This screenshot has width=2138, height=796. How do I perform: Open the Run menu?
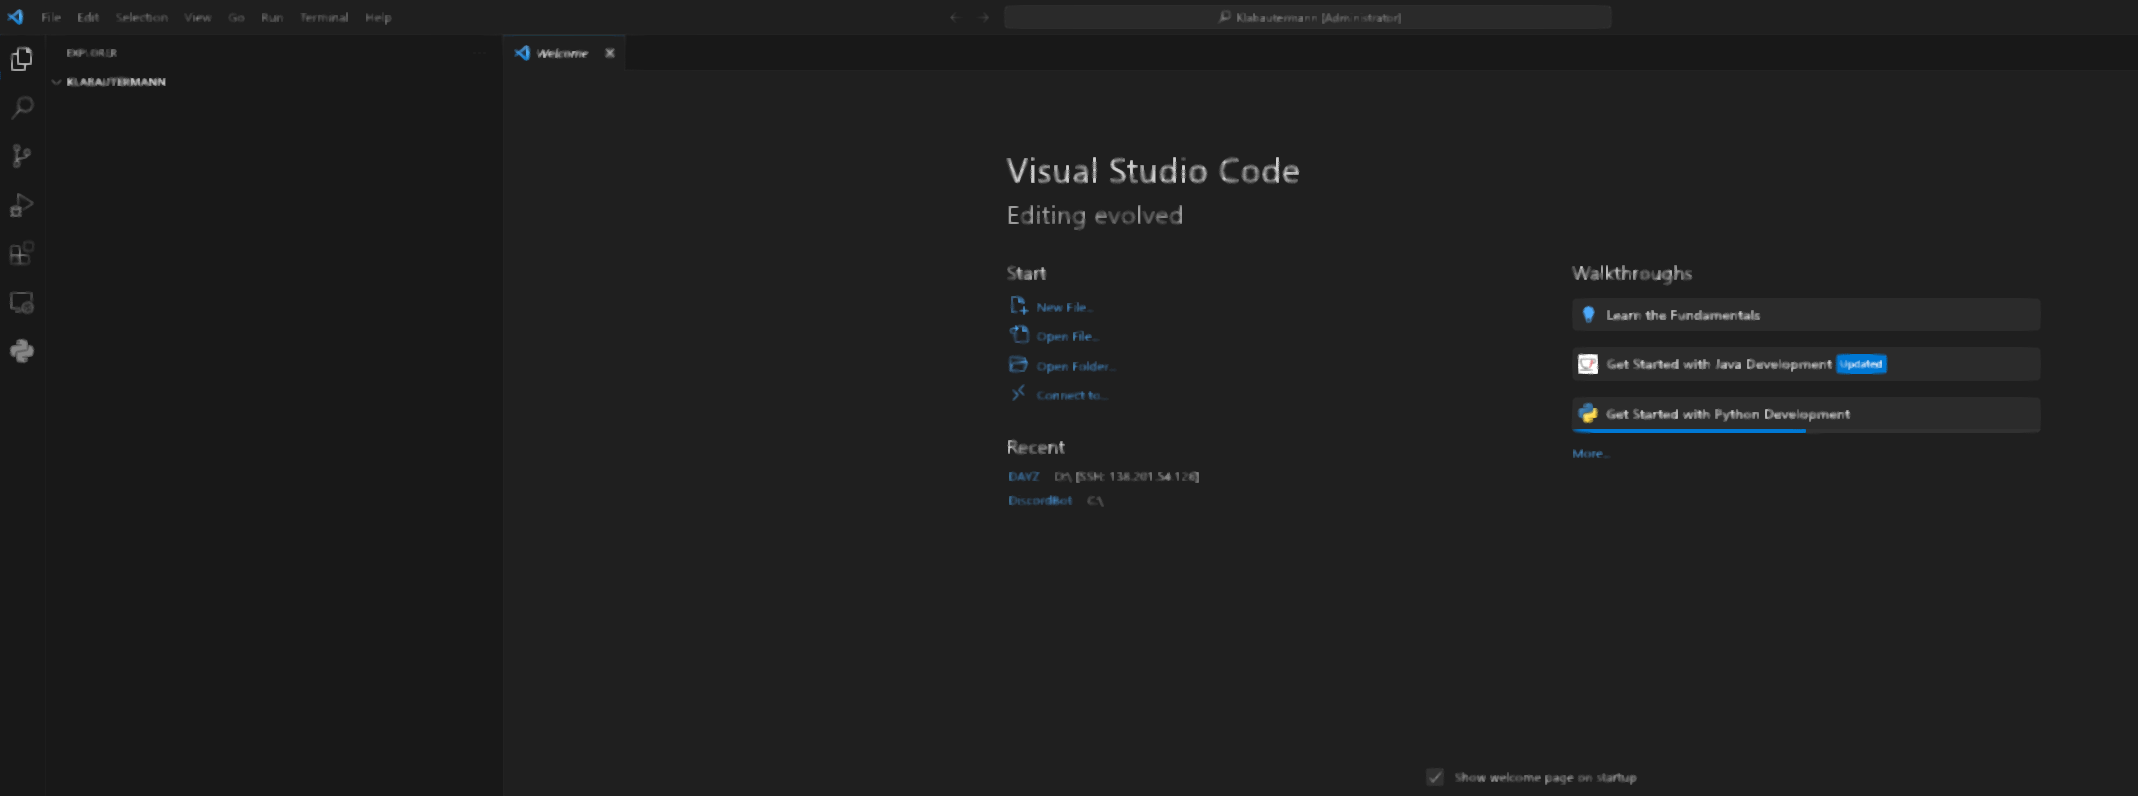coord(272,17)
